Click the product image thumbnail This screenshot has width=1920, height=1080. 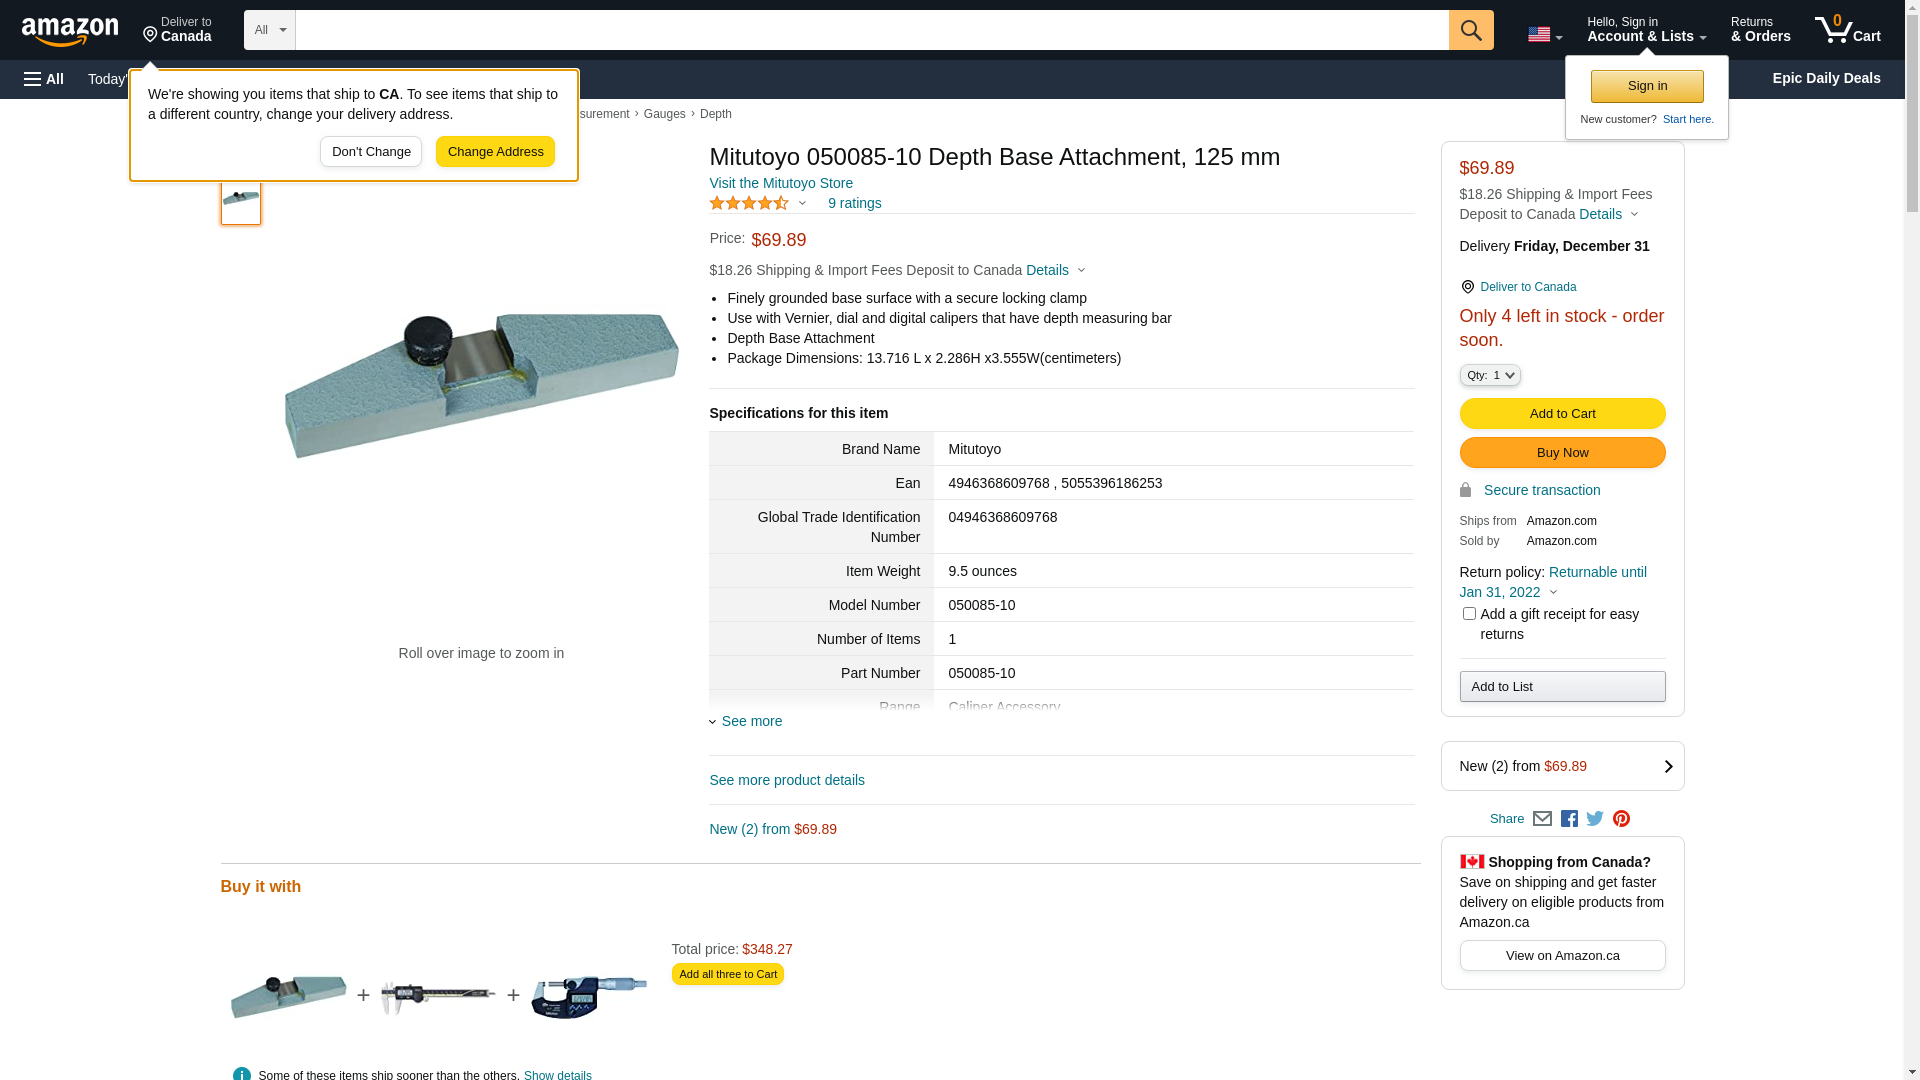pos(241,199)
